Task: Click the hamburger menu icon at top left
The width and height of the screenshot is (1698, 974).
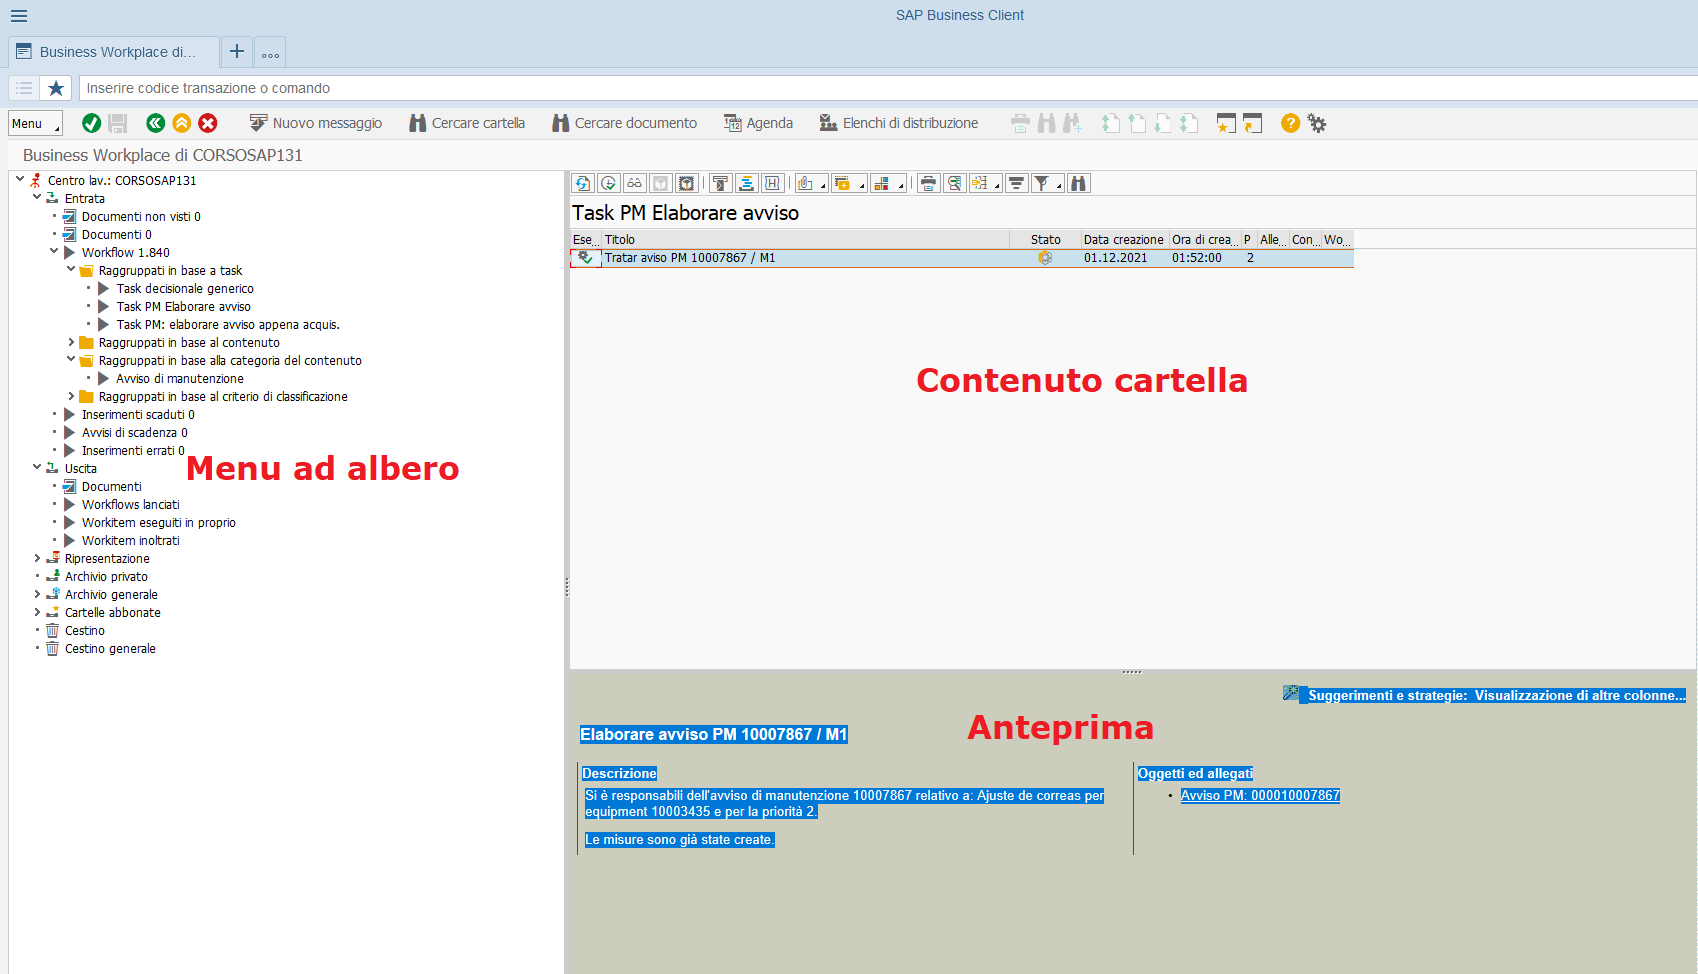Action: (19, 16)
